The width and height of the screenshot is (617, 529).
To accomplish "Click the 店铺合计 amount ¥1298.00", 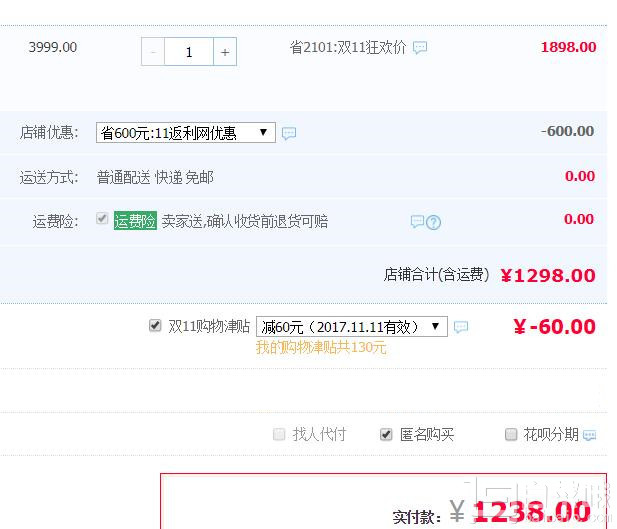I will pos(548,276).
